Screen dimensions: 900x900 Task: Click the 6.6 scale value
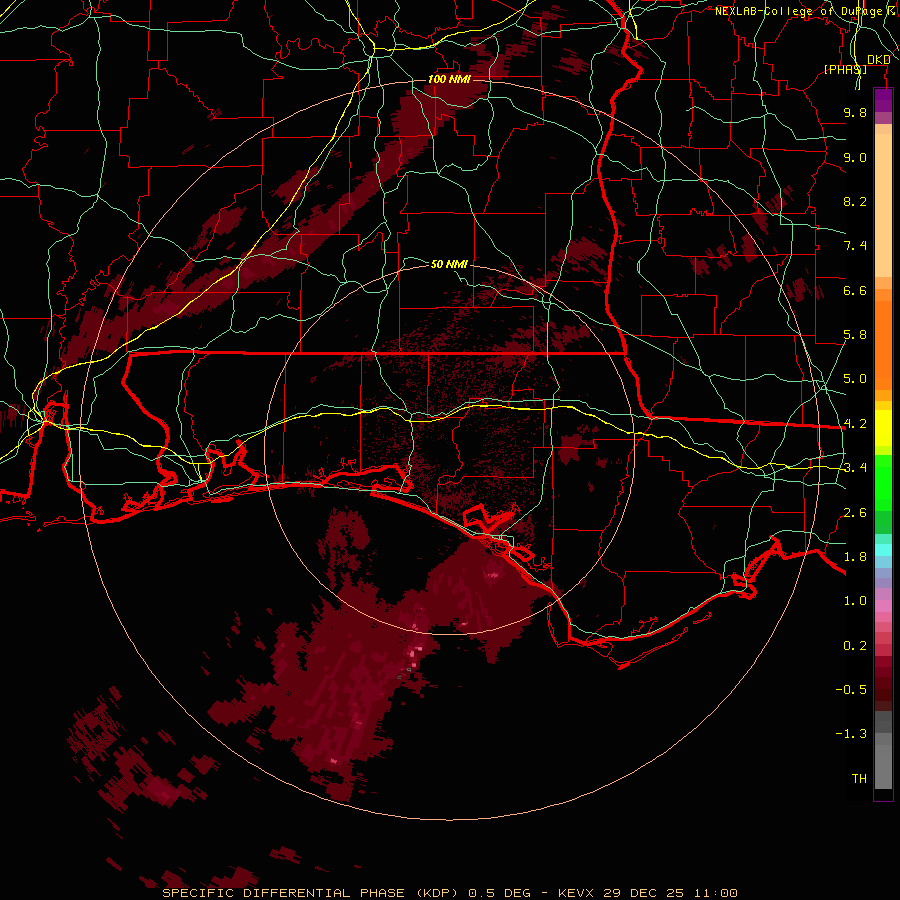(855, 290)
